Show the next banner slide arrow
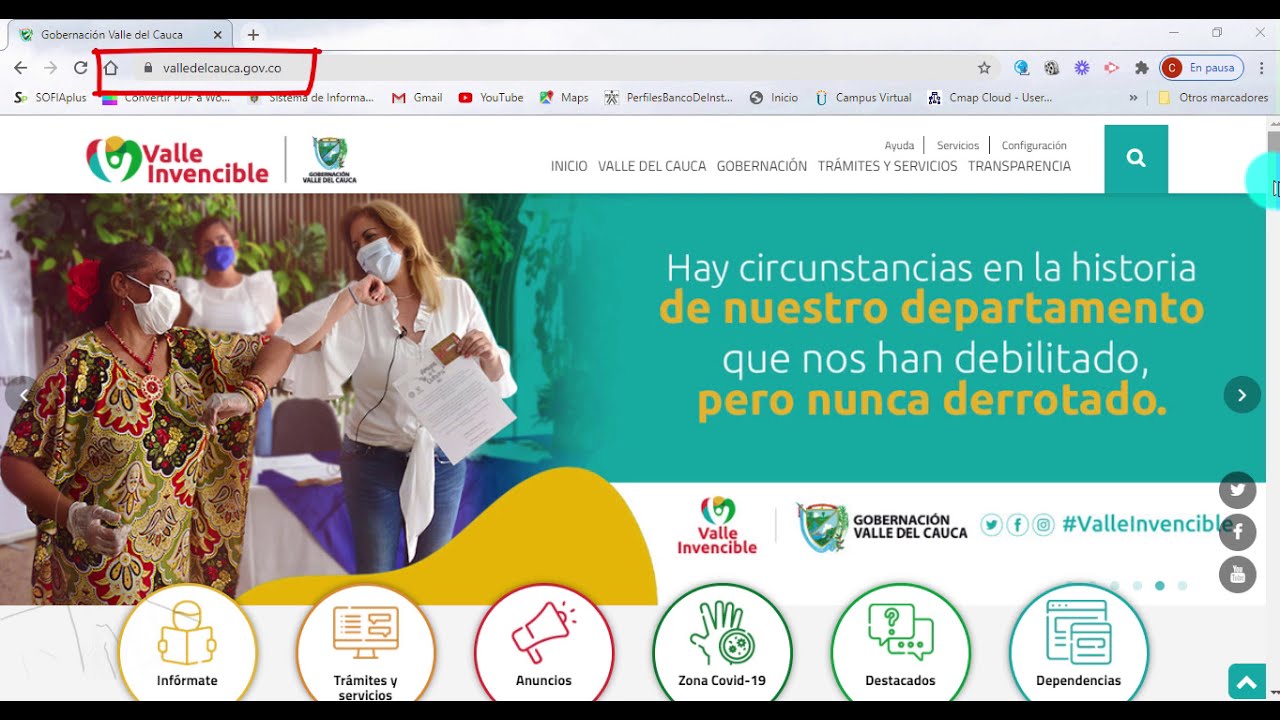1280x720 pixels. point(1242,395)
